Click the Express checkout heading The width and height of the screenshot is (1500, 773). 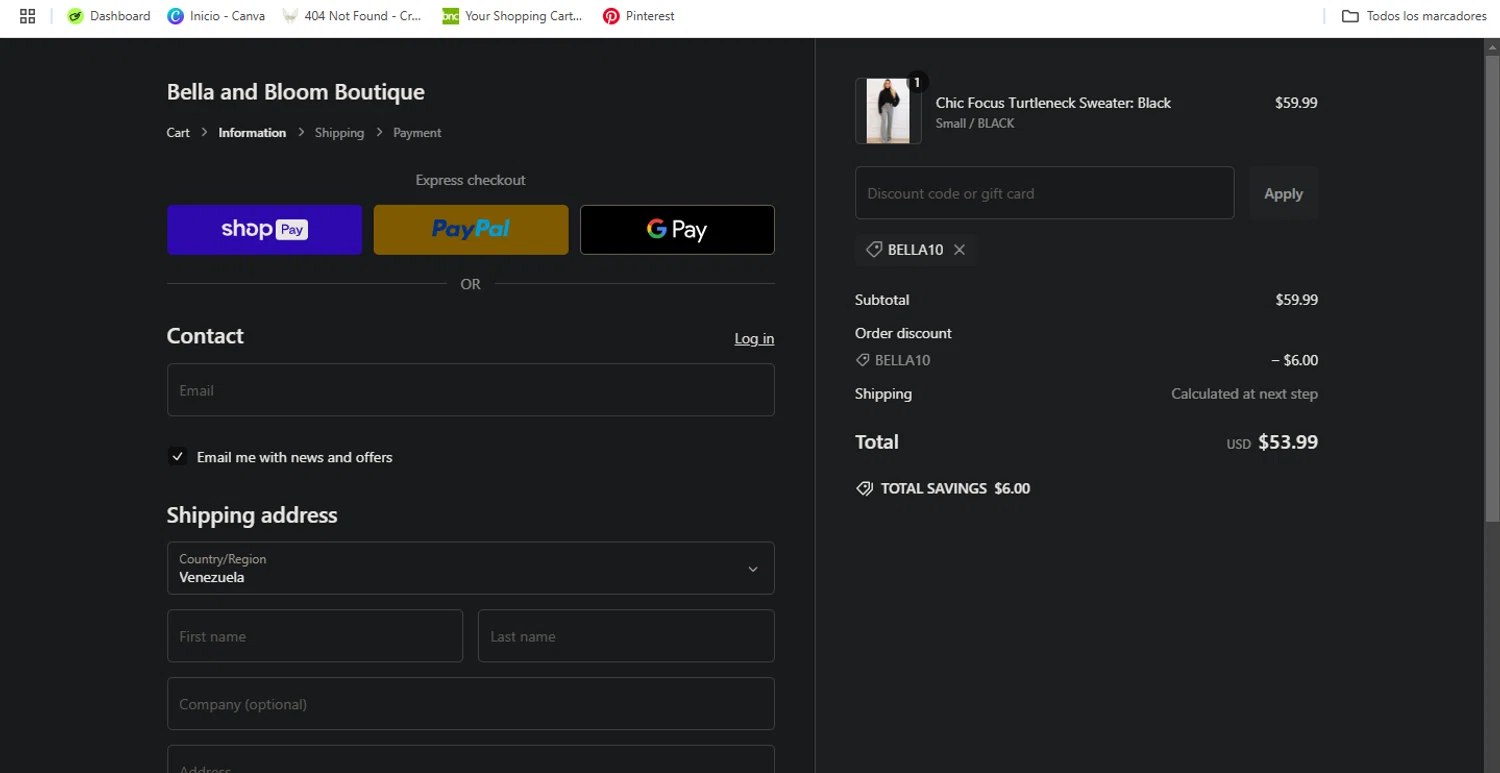471,180
